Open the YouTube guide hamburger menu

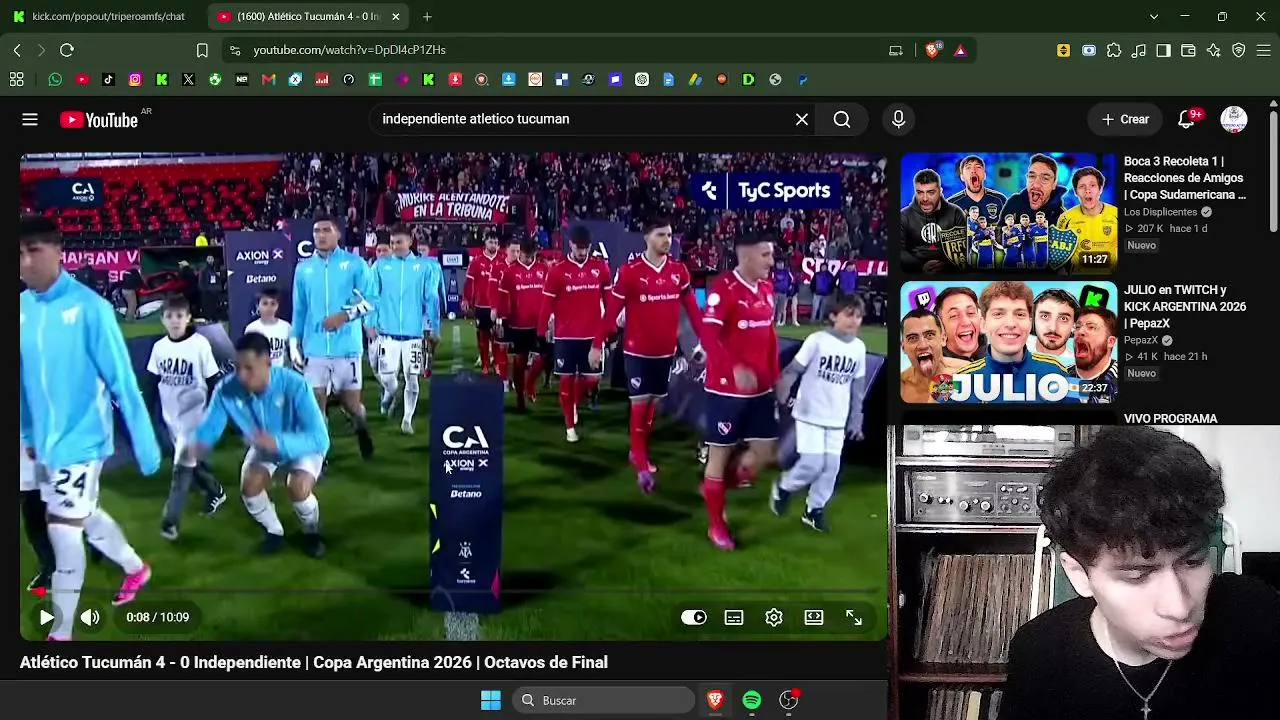point(30,119)
